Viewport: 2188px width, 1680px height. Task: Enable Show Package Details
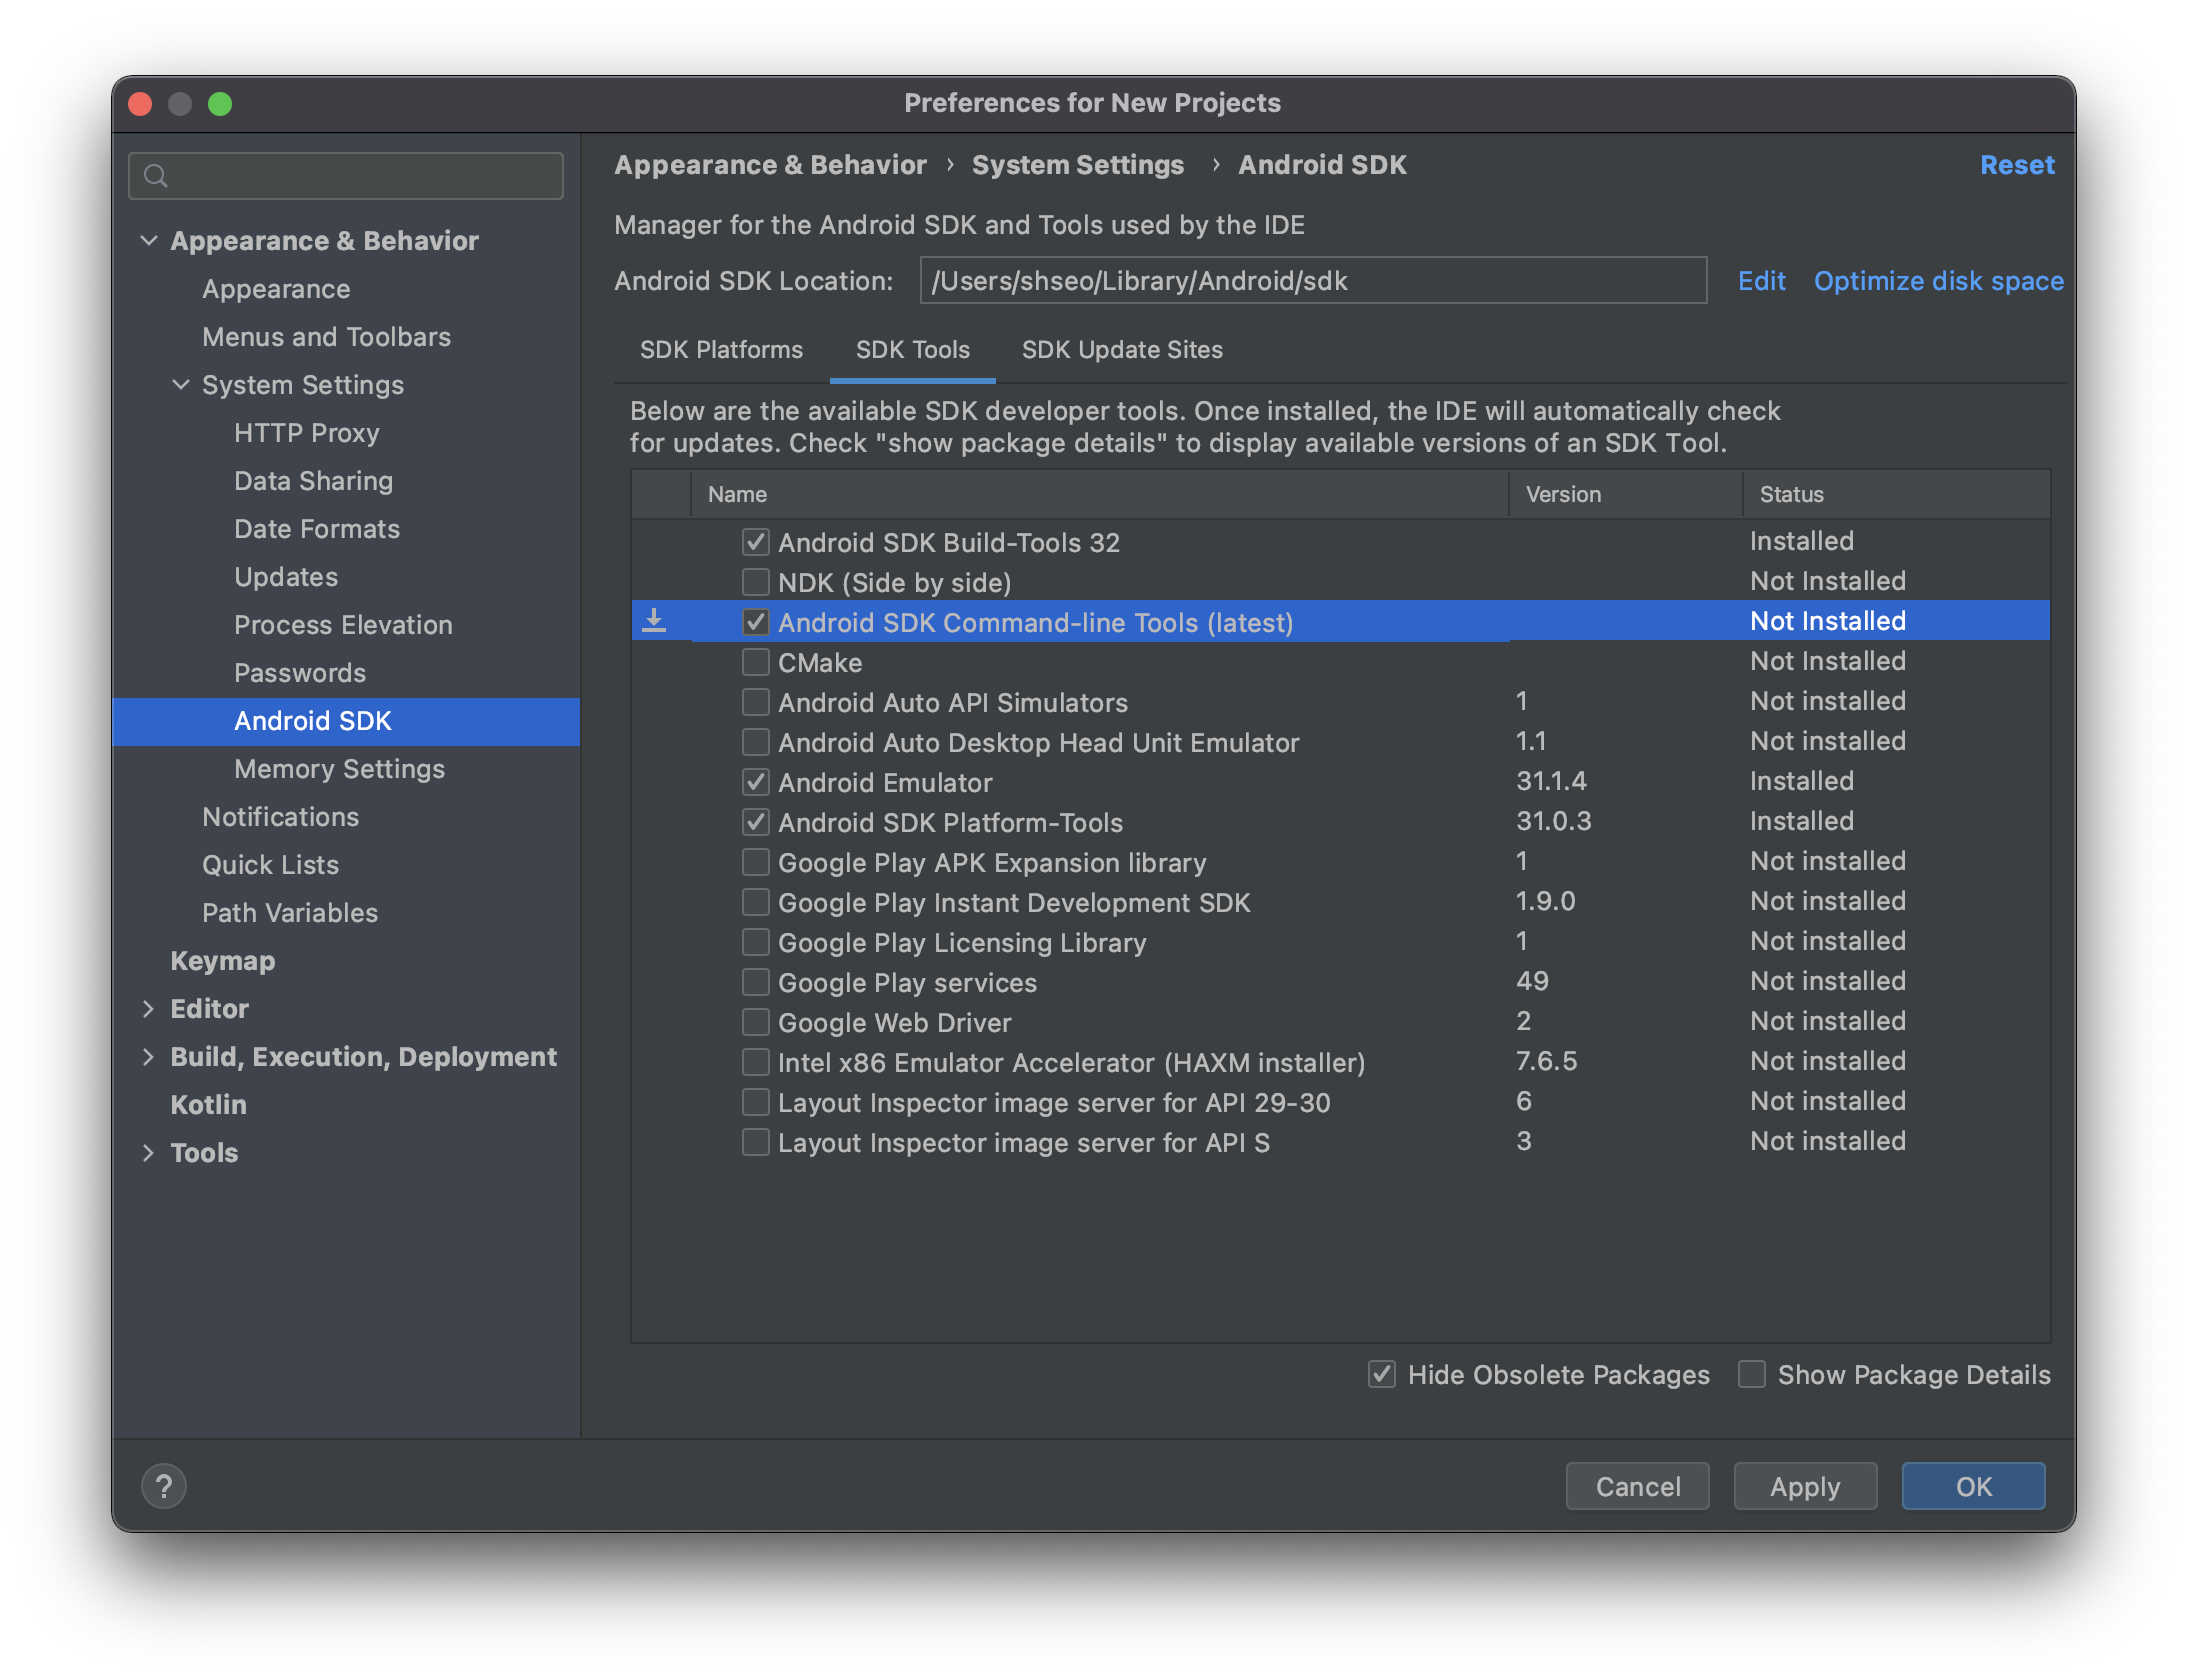tap(1752, 1374)
